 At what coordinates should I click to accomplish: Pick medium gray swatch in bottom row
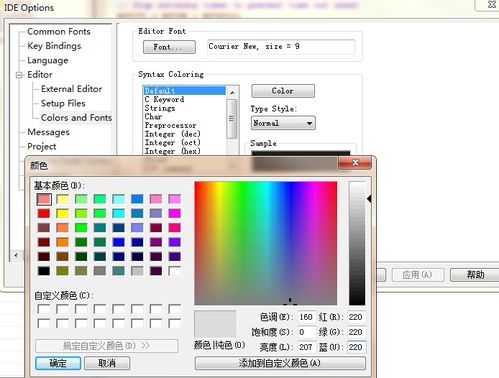click(x=100, y=271)
